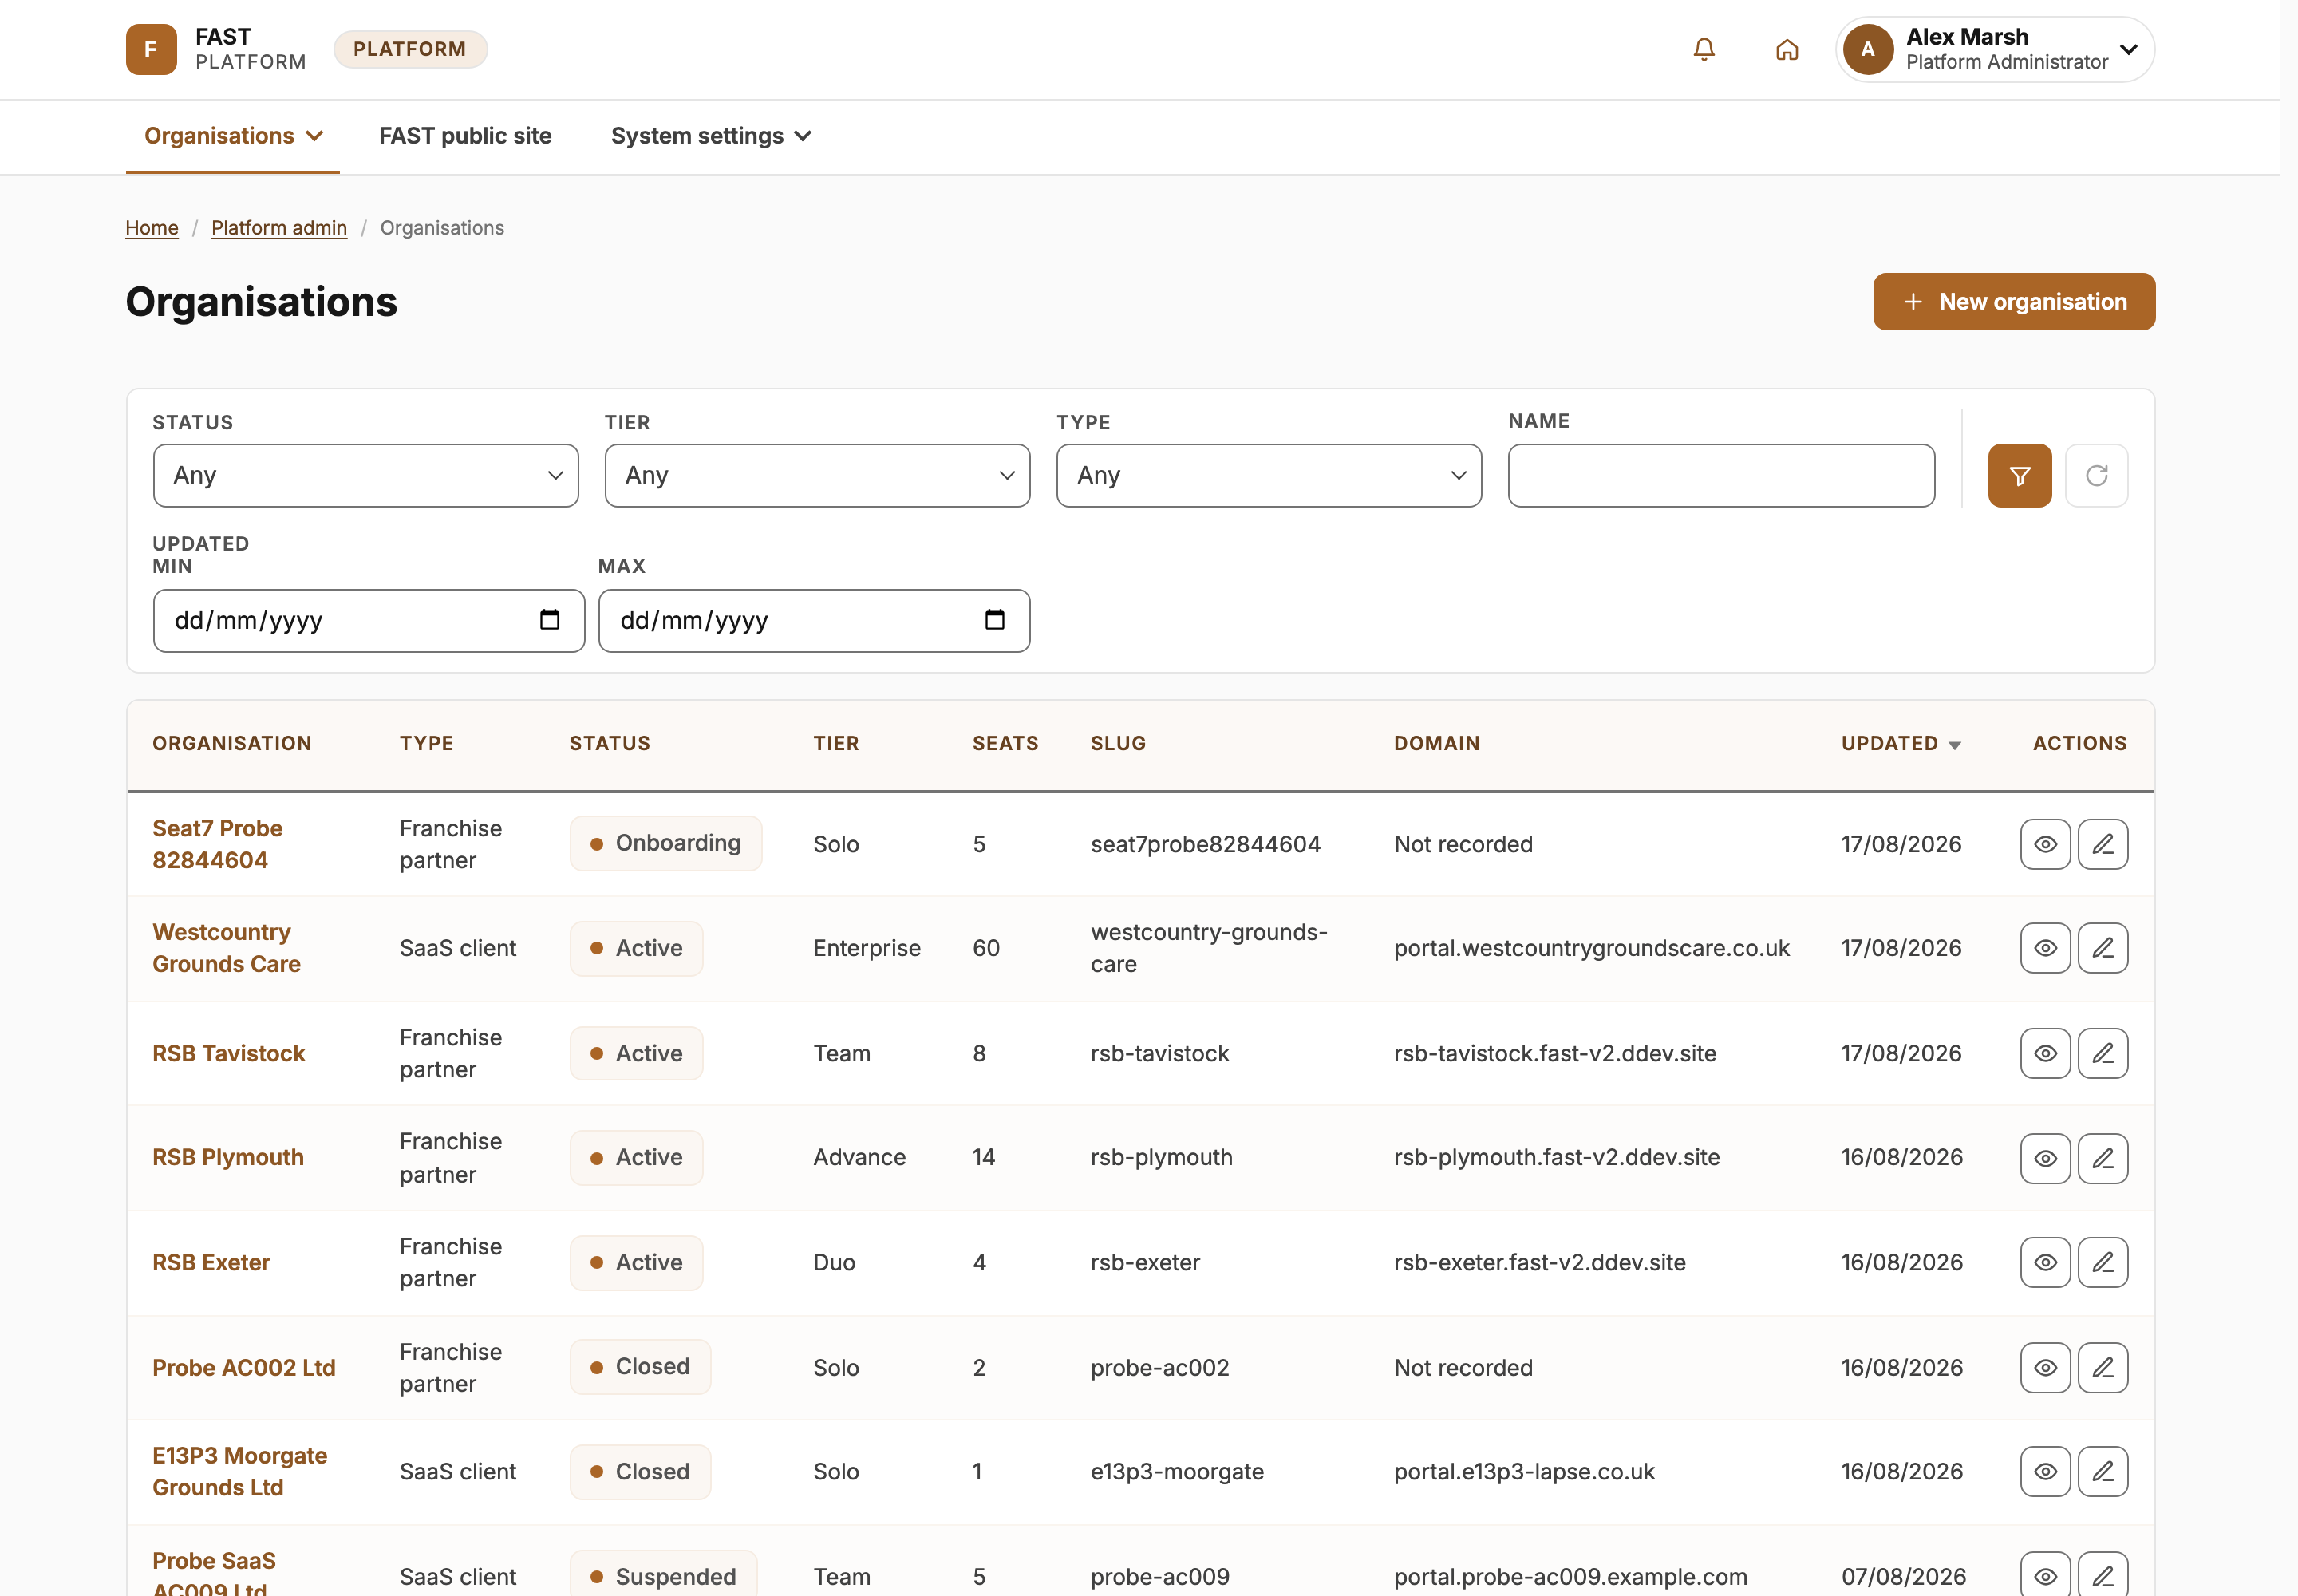The image size is (2298, 1596).
Task: Edit RSB Tavistock organisation
Action: pos(2102,1053)
